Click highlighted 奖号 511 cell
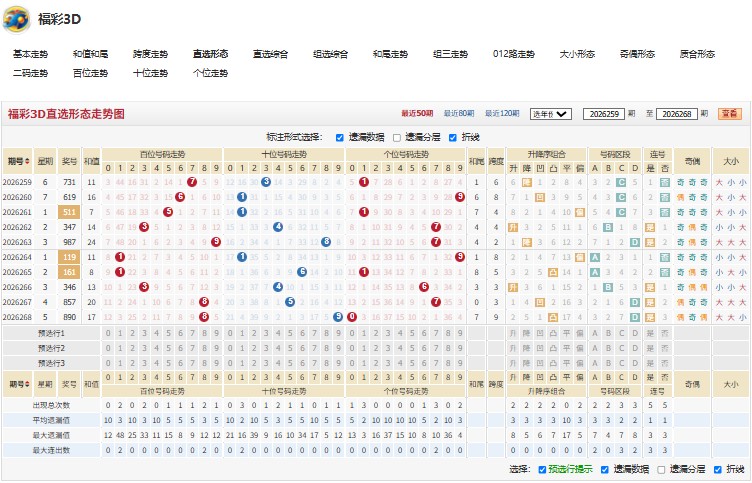 69,212
